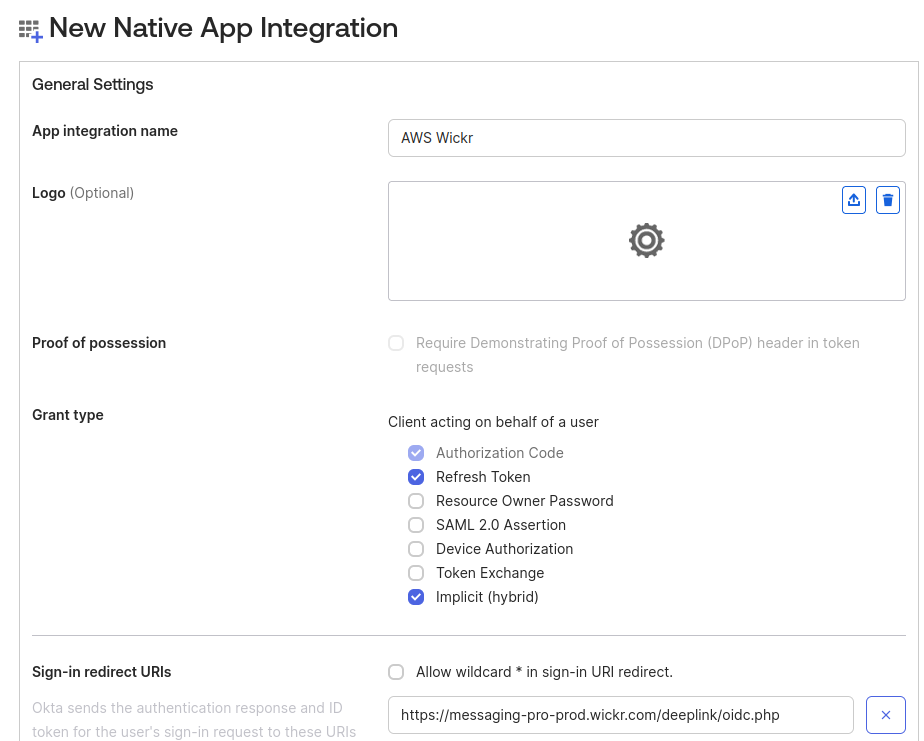This screenshot has height=741, width=924.
Task: Check the SAML 2.0 Assertion option
Action: [416, 525]
